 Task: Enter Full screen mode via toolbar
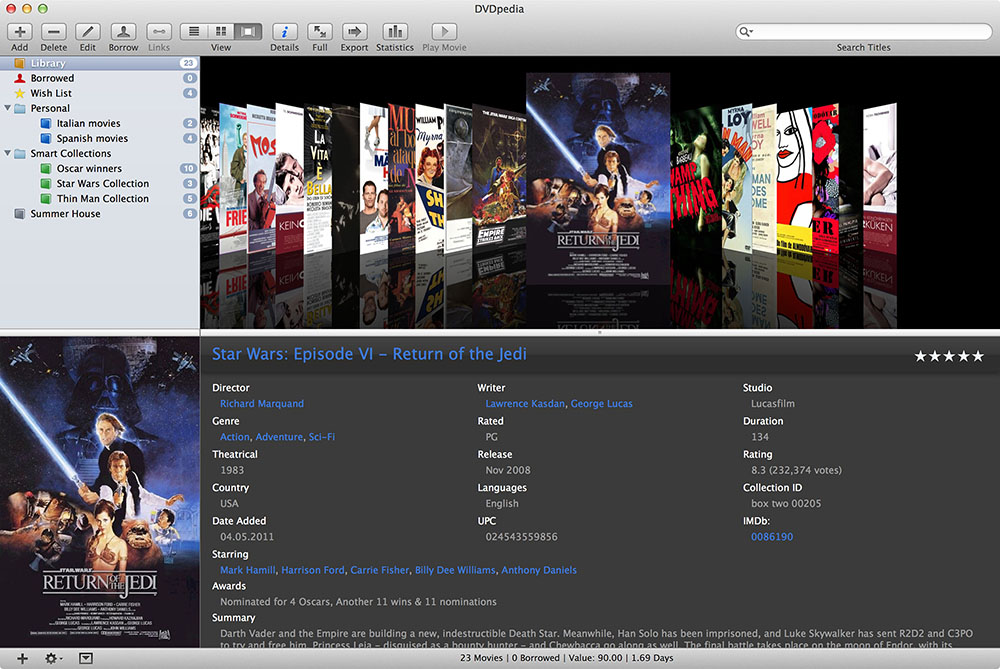320,32
